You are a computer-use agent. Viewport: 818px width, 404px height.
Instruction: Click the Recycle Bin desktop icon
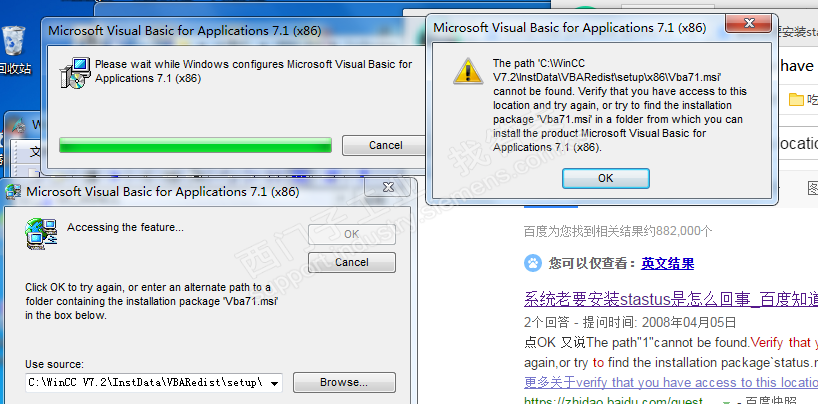click(14, 42)
